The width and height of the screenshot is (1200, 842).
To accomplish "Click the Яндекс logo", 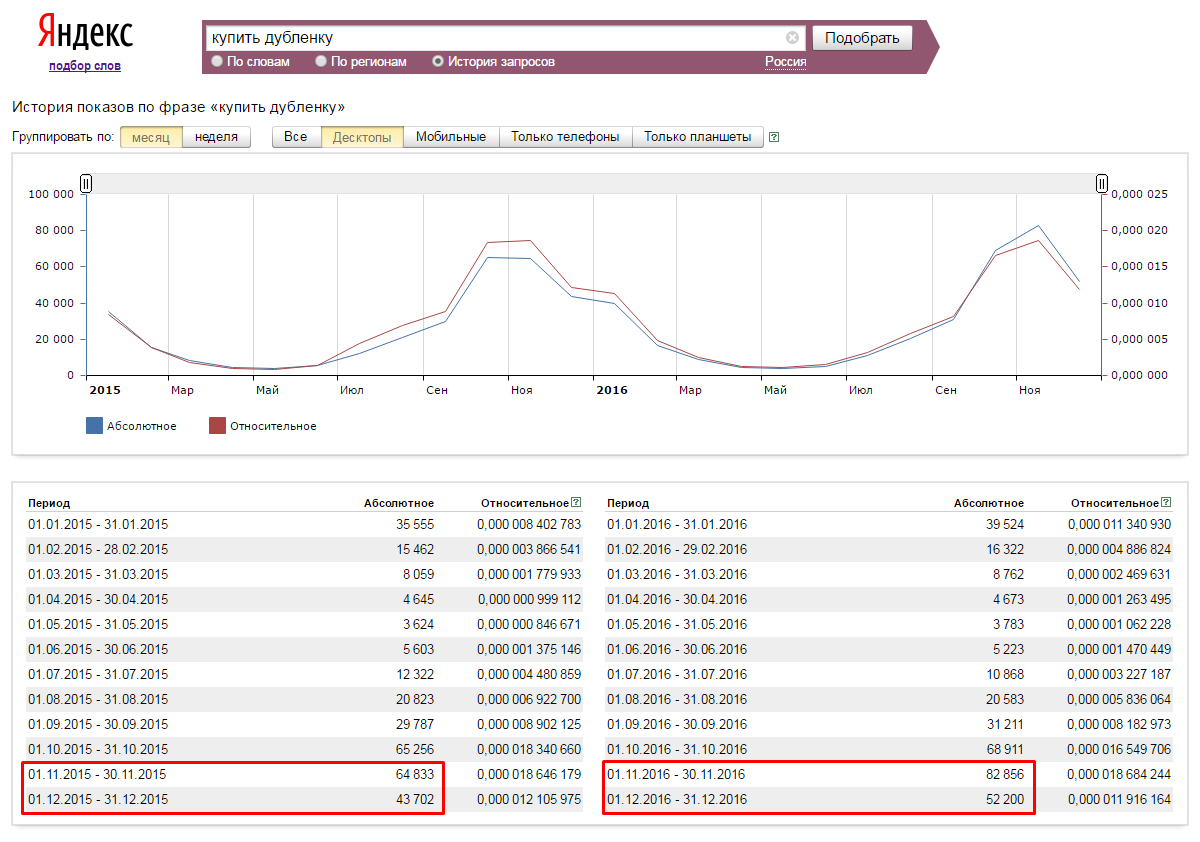I will [x=85, y=32].
